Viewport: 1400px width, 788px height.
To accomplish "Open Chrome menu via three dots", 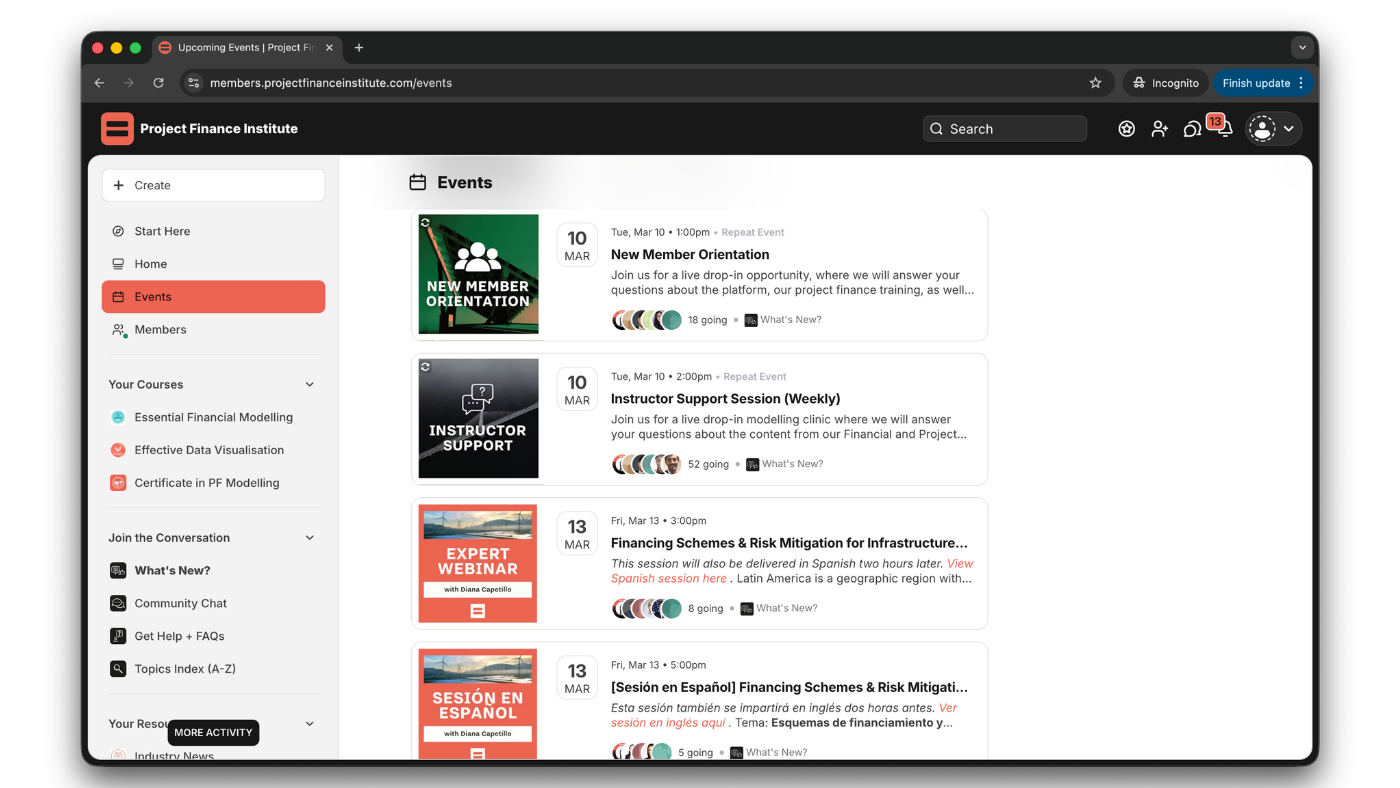I will coord(1301,83).
